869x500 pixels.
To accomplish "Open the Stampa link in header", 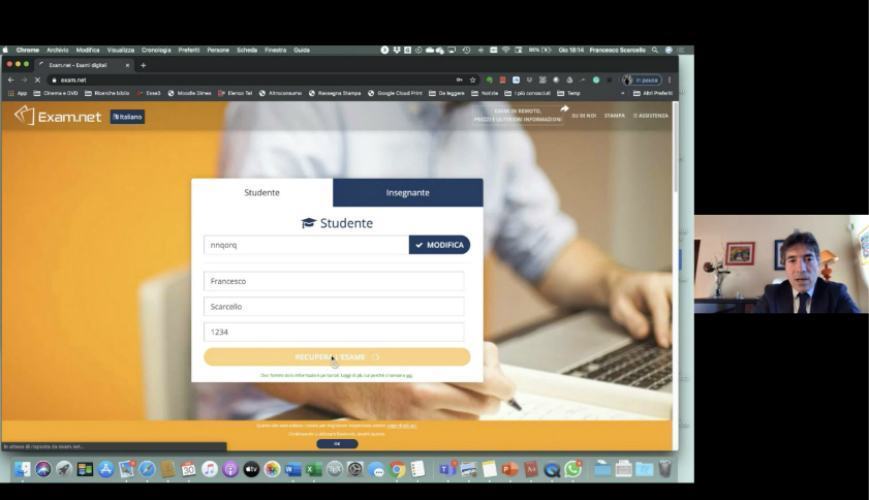I will [614, 116].
